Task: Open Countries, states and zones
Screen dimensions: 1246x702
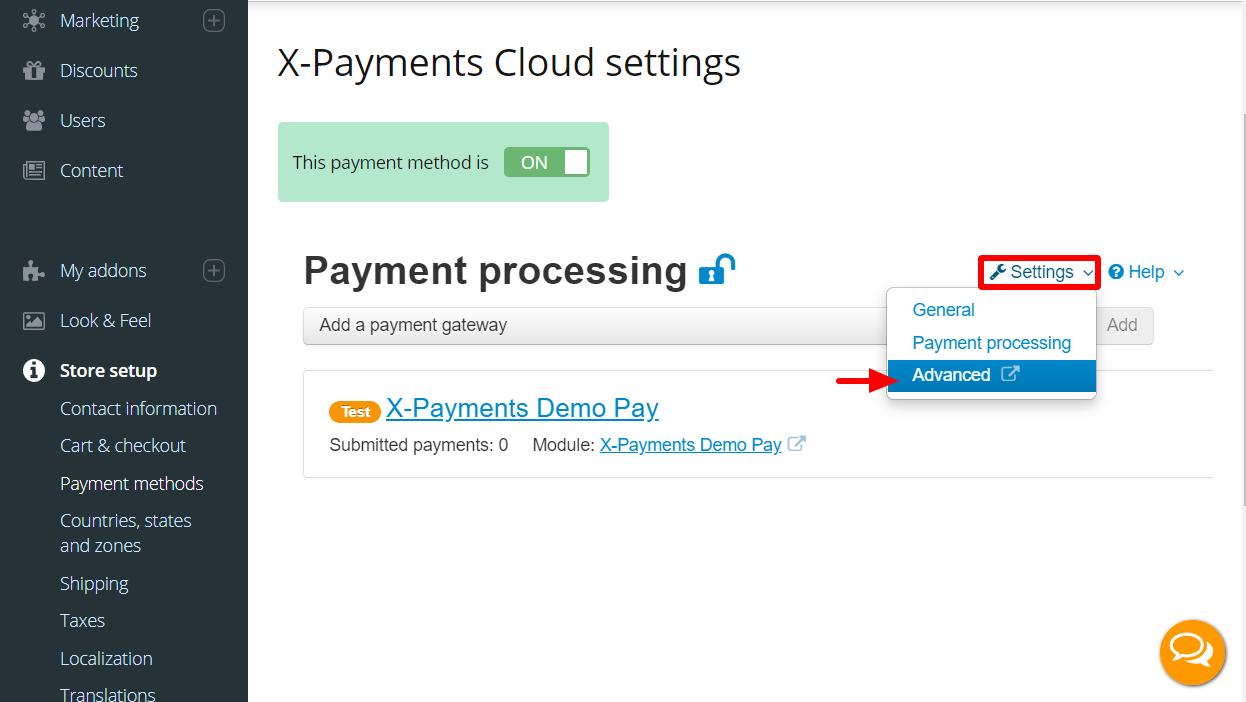Action: 125,533
